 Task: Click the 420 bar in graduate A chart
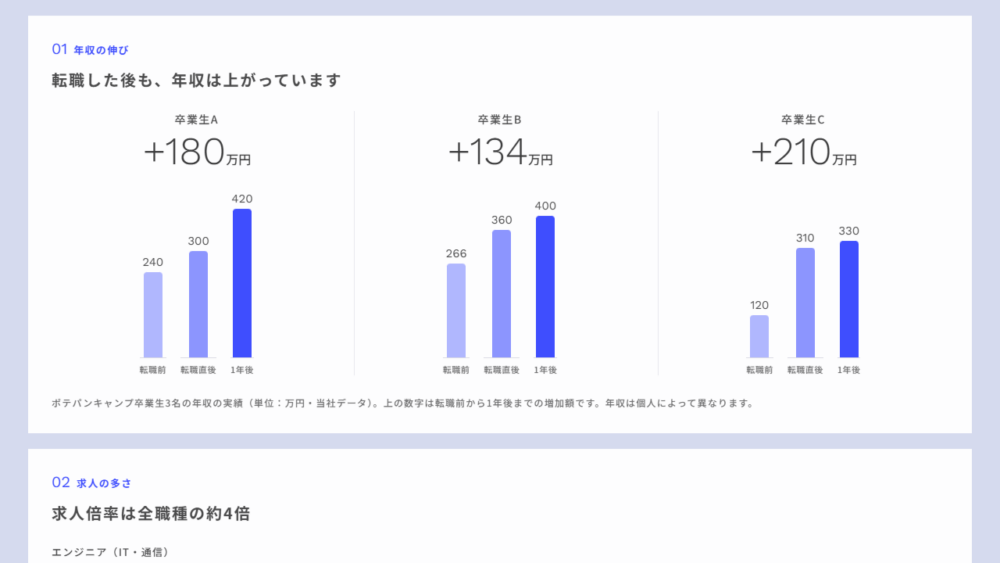pos(242,283)
